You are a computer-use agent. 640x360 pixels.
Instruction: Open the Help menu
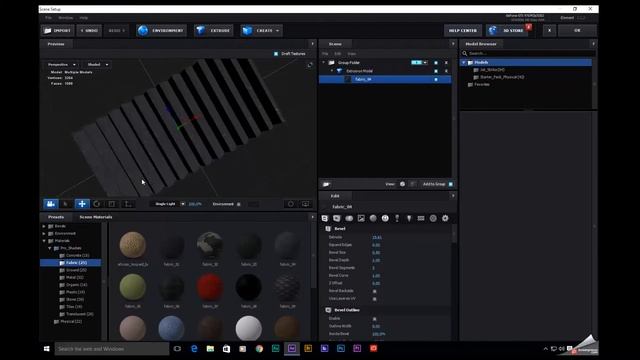(84, 18)
